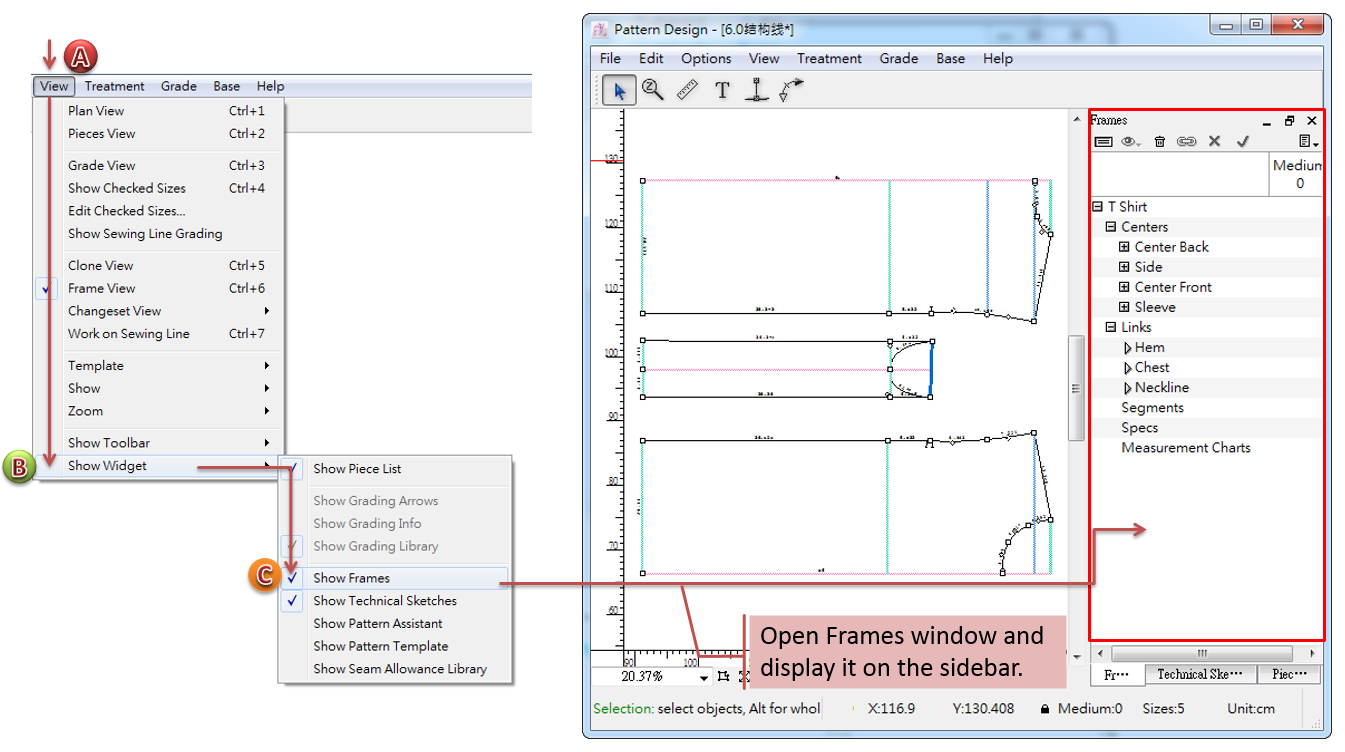Toggle Show Technical Sketches option
The width and height of the screenshot is (1345, 752).
click(384, 601)
